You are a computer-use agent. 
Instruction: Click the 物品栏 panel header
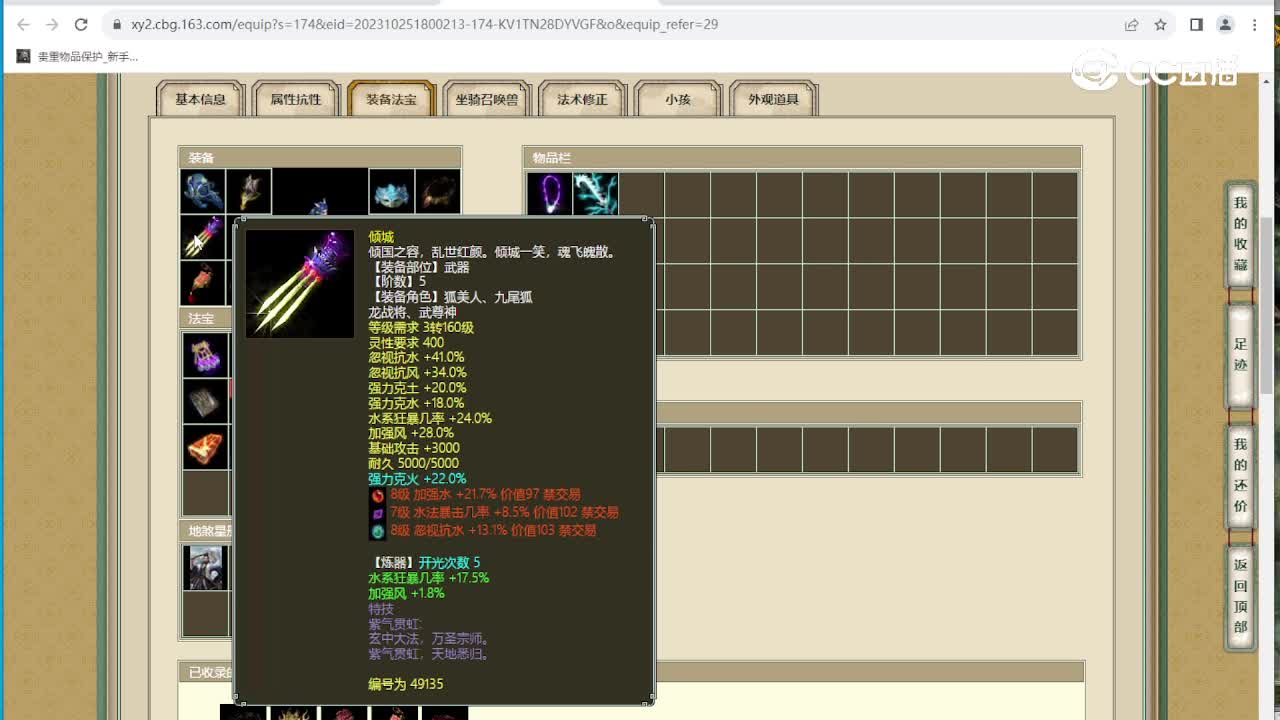(x=802, y=157)
